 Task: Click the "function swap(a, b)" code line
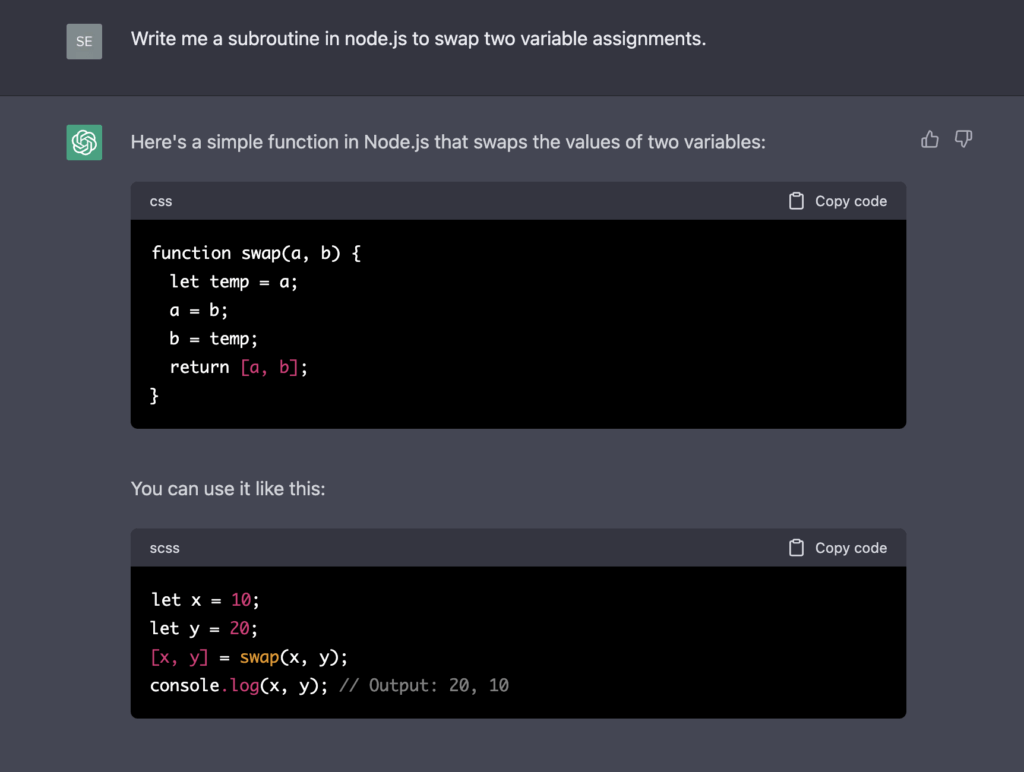(x=255, y=253)
